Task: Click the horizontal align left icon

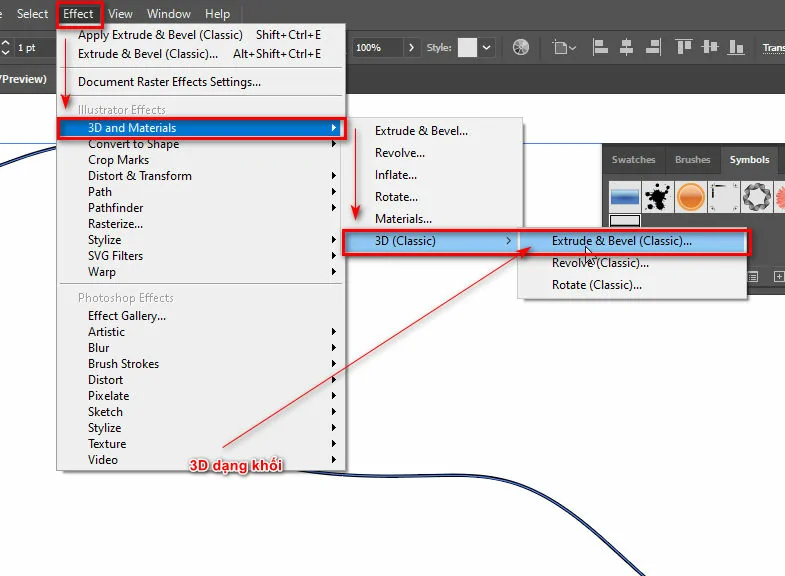Action: coord(600,47)
